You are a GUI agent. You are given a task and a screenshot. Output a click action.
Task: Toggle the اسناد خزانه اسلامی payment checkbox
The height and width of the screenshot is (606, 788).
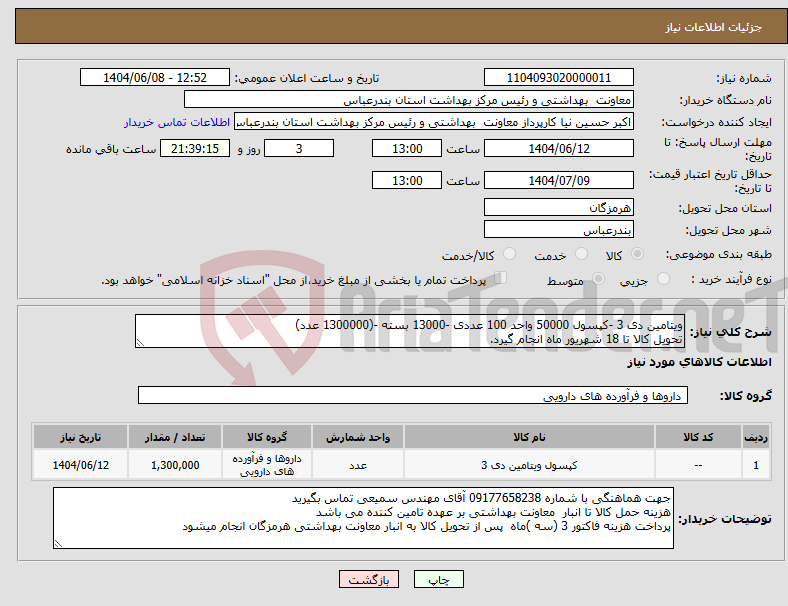coord(501,278)
